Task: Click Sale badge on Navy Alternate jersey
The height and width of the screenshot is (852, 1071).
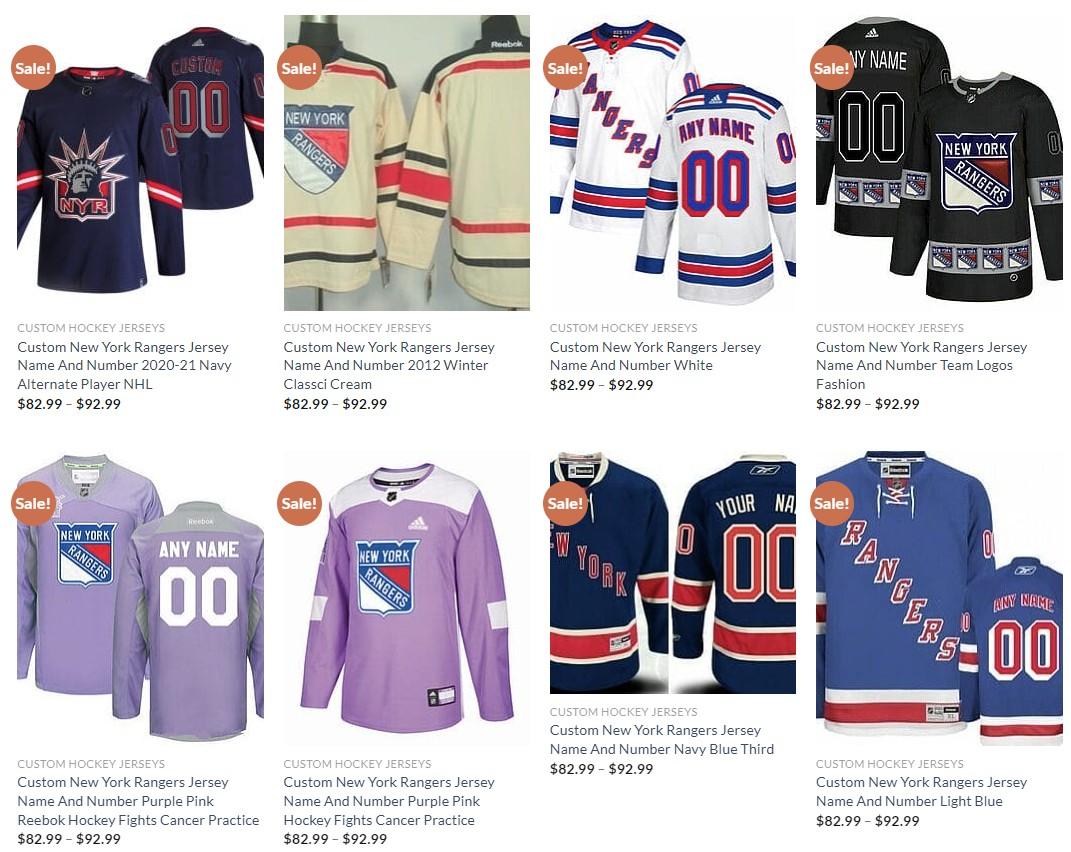Action: (33, 68)
